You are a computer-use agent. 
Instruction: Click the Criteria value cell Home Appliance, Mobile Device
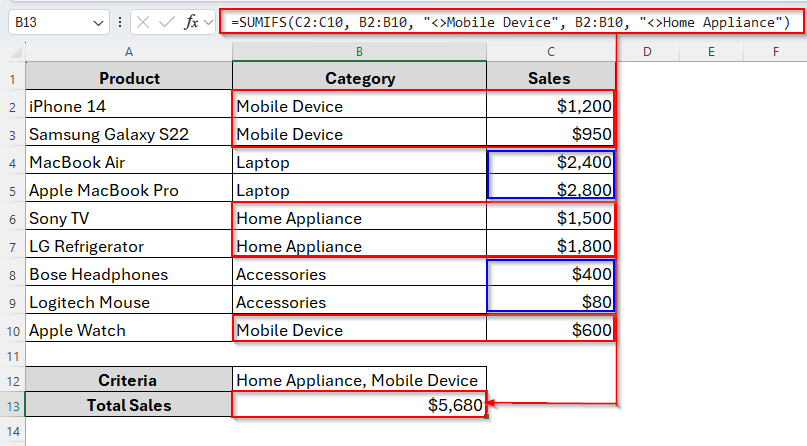(x=359, y=380)
